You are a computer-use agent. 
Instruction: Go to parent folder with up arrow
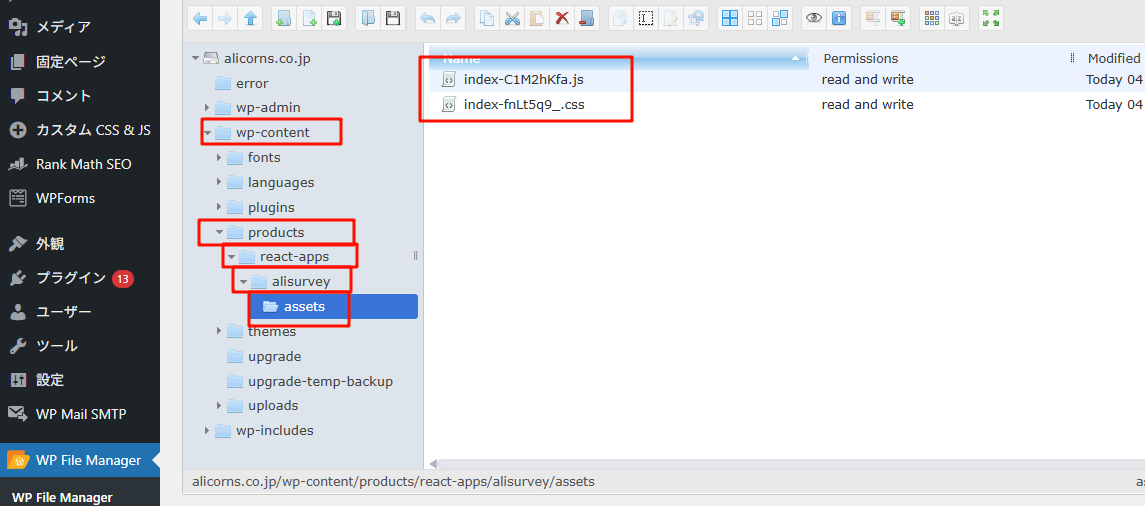click(x=250, y=17)
